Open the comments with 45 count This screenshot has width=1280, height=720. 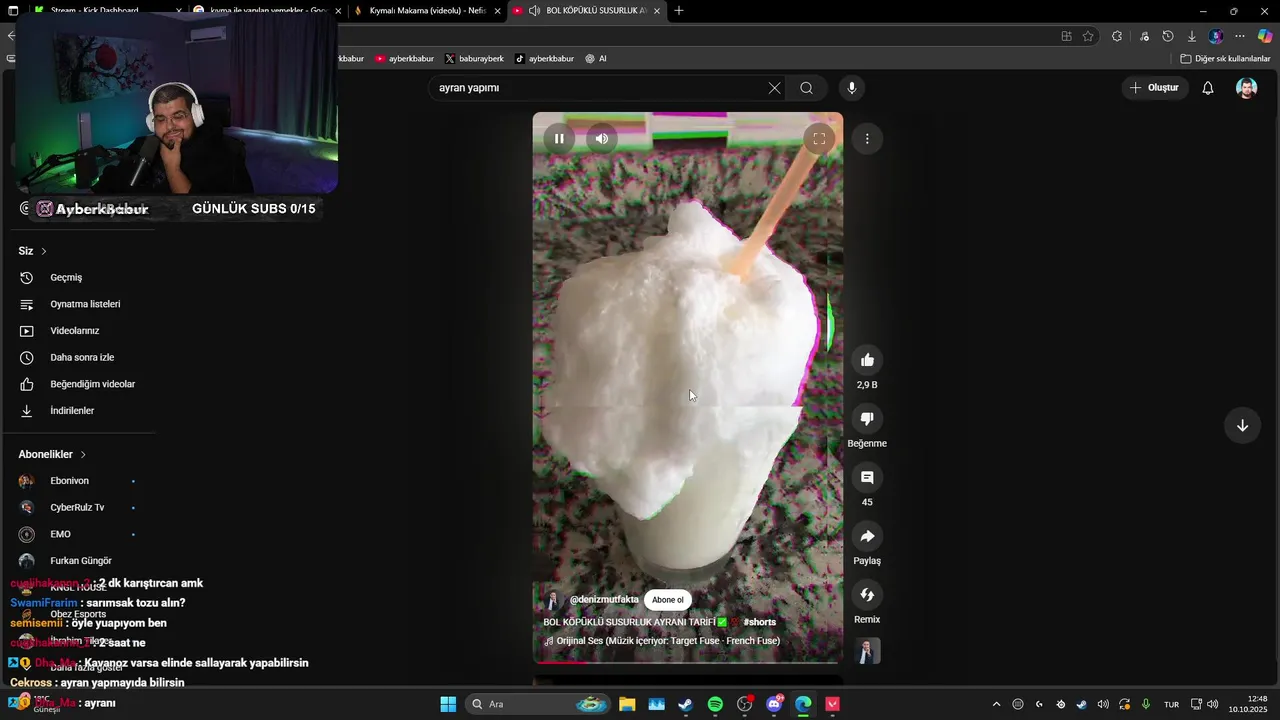click(867, 478)
